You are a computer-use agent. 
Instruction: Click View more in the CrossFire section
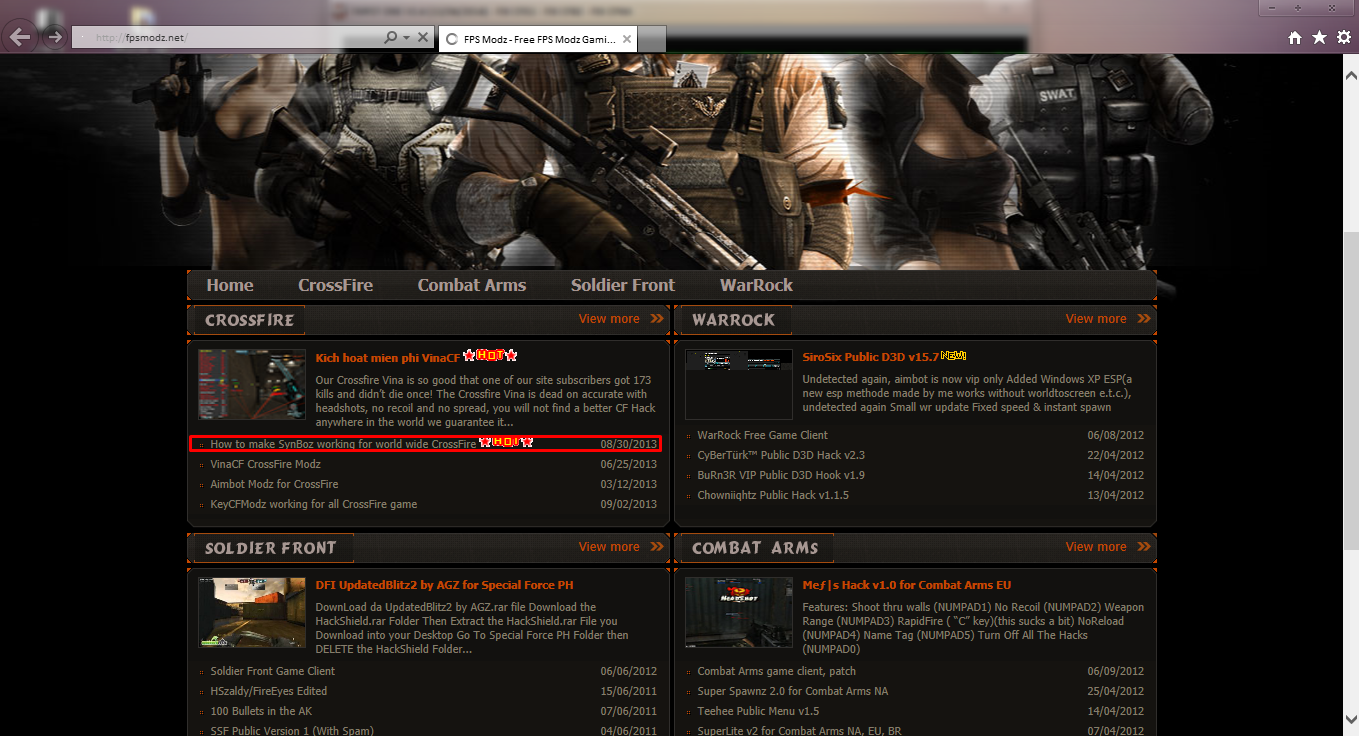(621, 319)
